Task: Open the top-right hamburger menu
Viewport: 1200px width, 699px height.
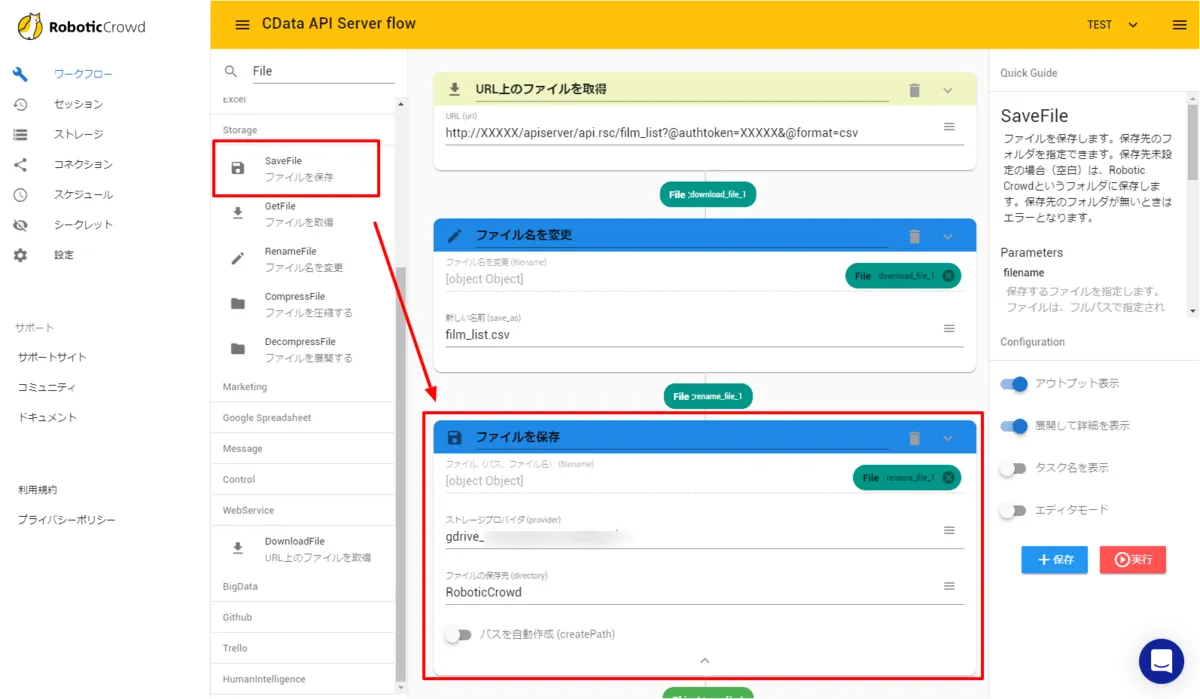Action: pos(1179,25)
